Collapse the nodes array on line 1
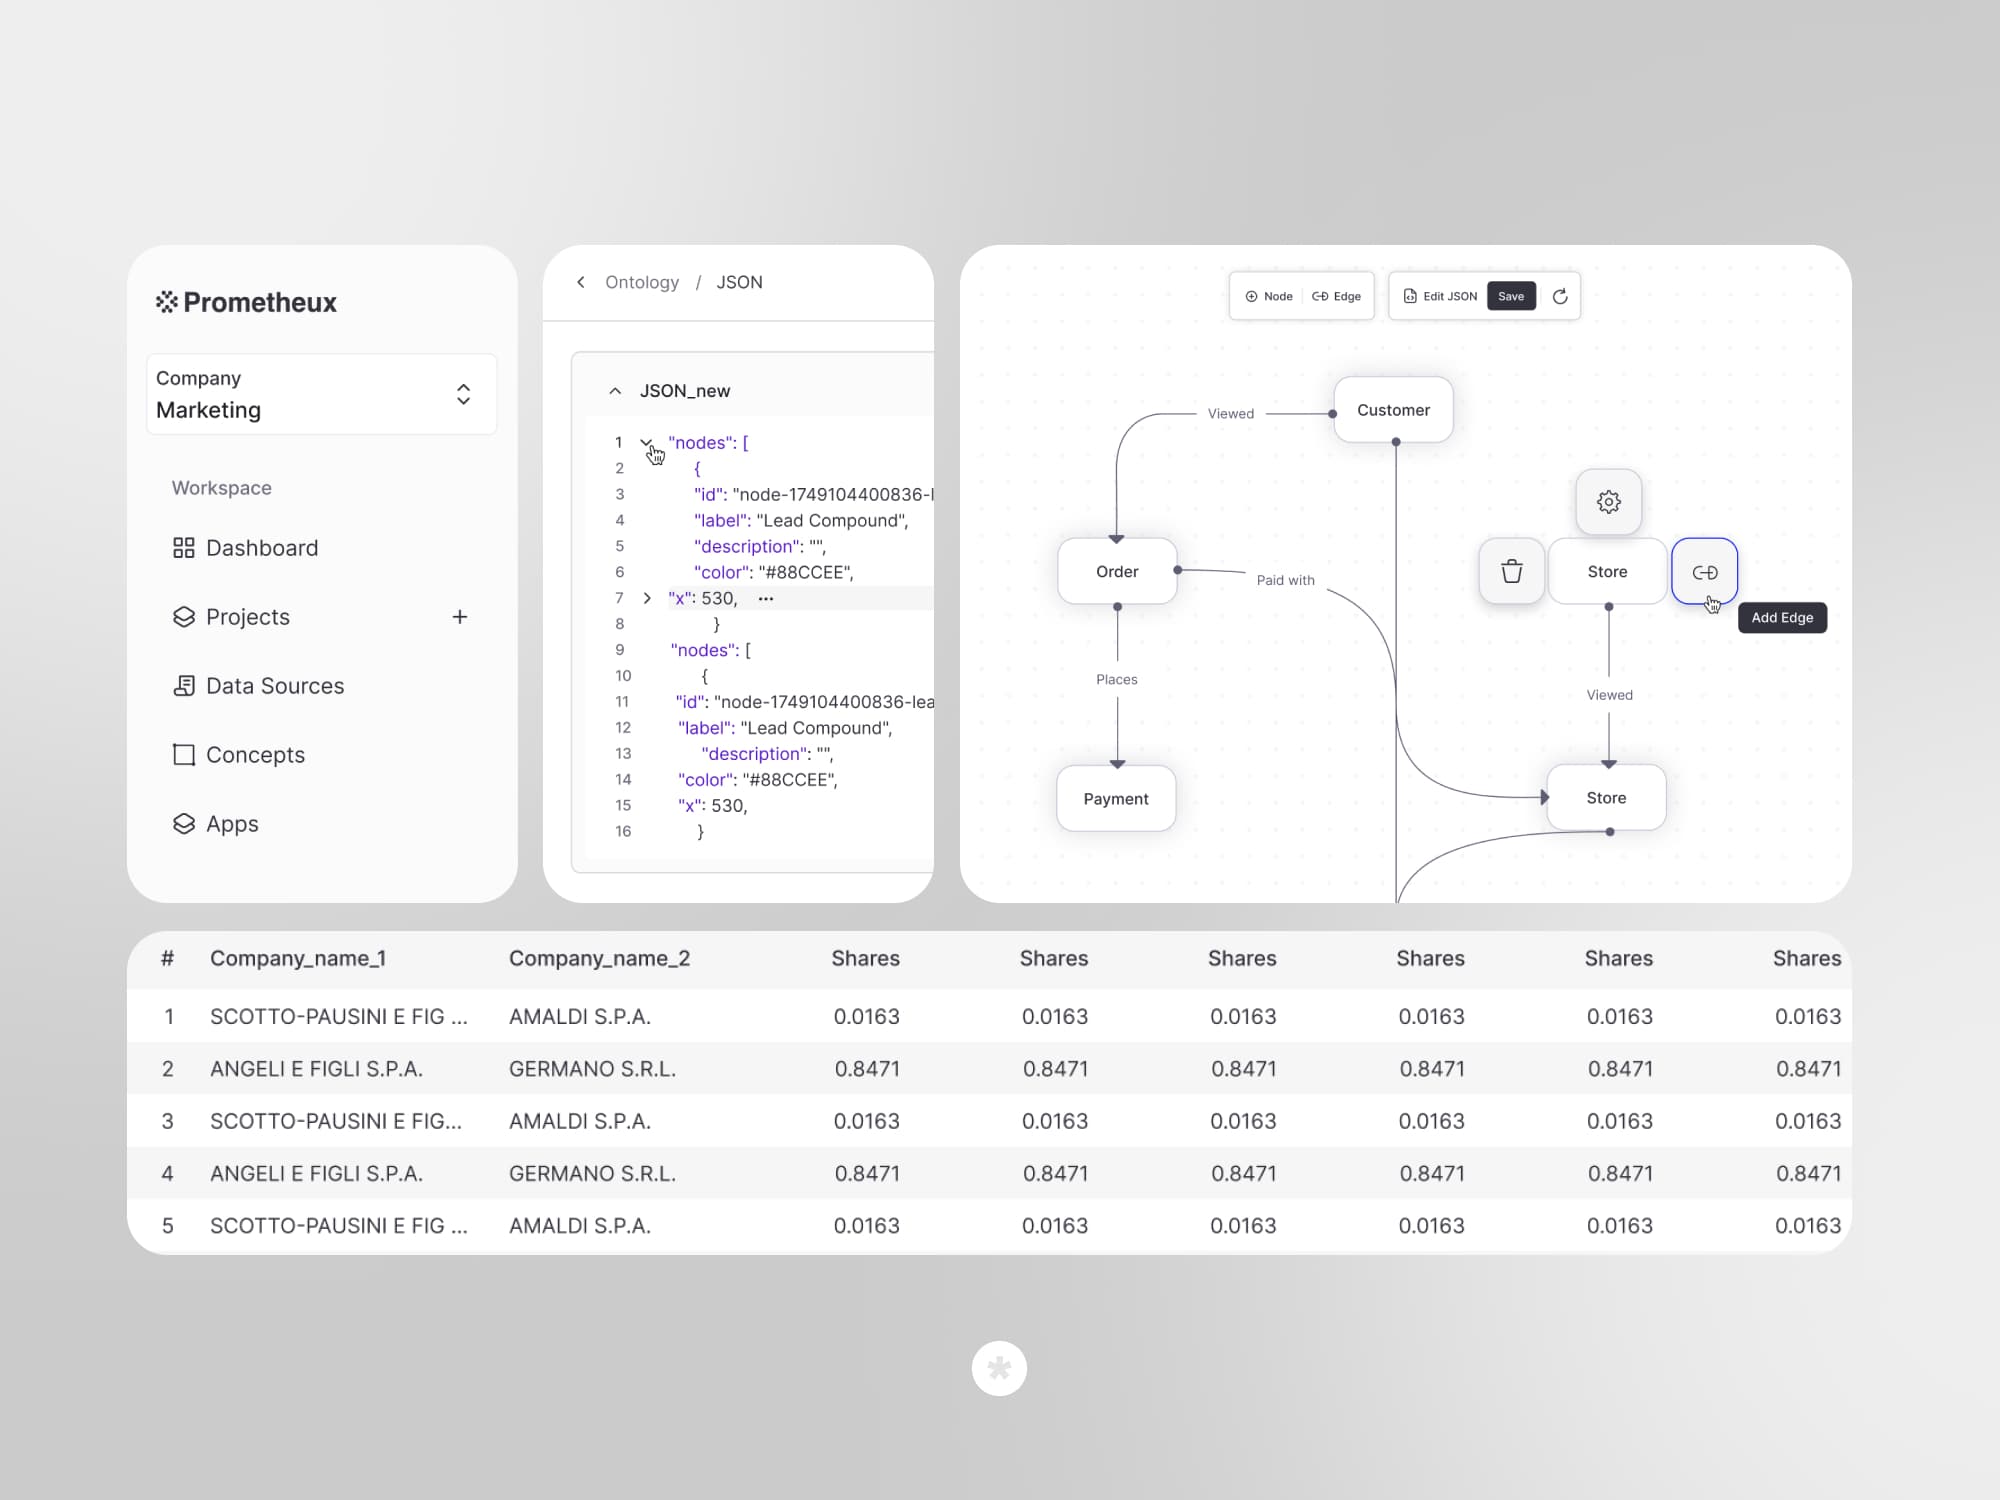The image size is (2000, 1500). (x=646, y=442)
